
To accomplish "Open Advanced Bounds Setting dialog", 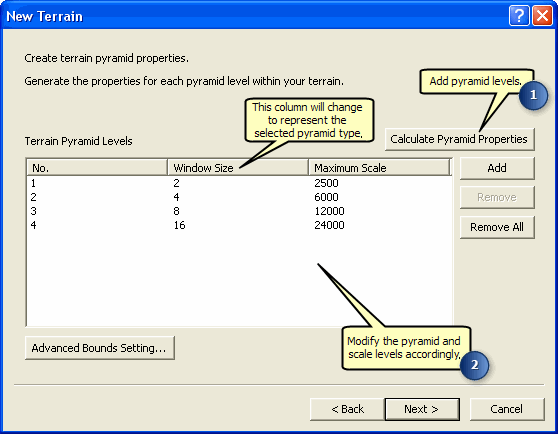I will coord(100,348).
